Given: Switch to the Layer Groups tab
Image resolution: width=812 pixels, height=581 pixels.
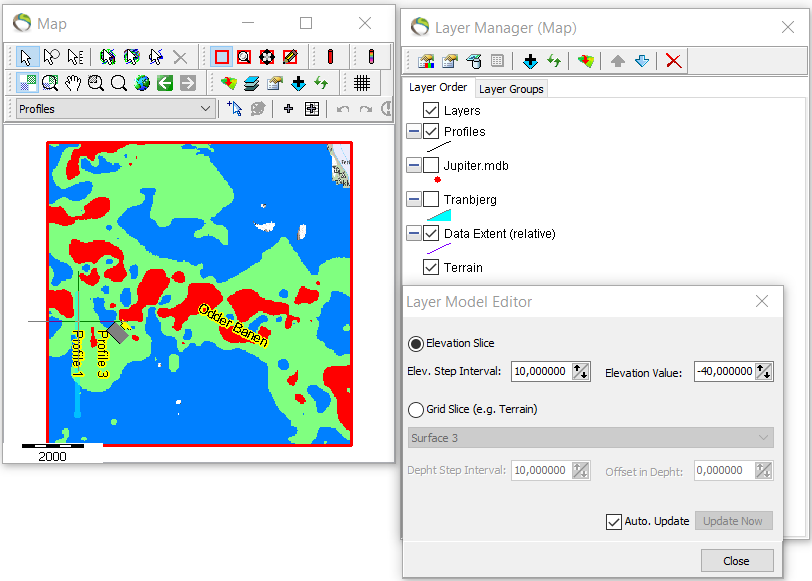Looking at the screenshot, I should [513, 88].
